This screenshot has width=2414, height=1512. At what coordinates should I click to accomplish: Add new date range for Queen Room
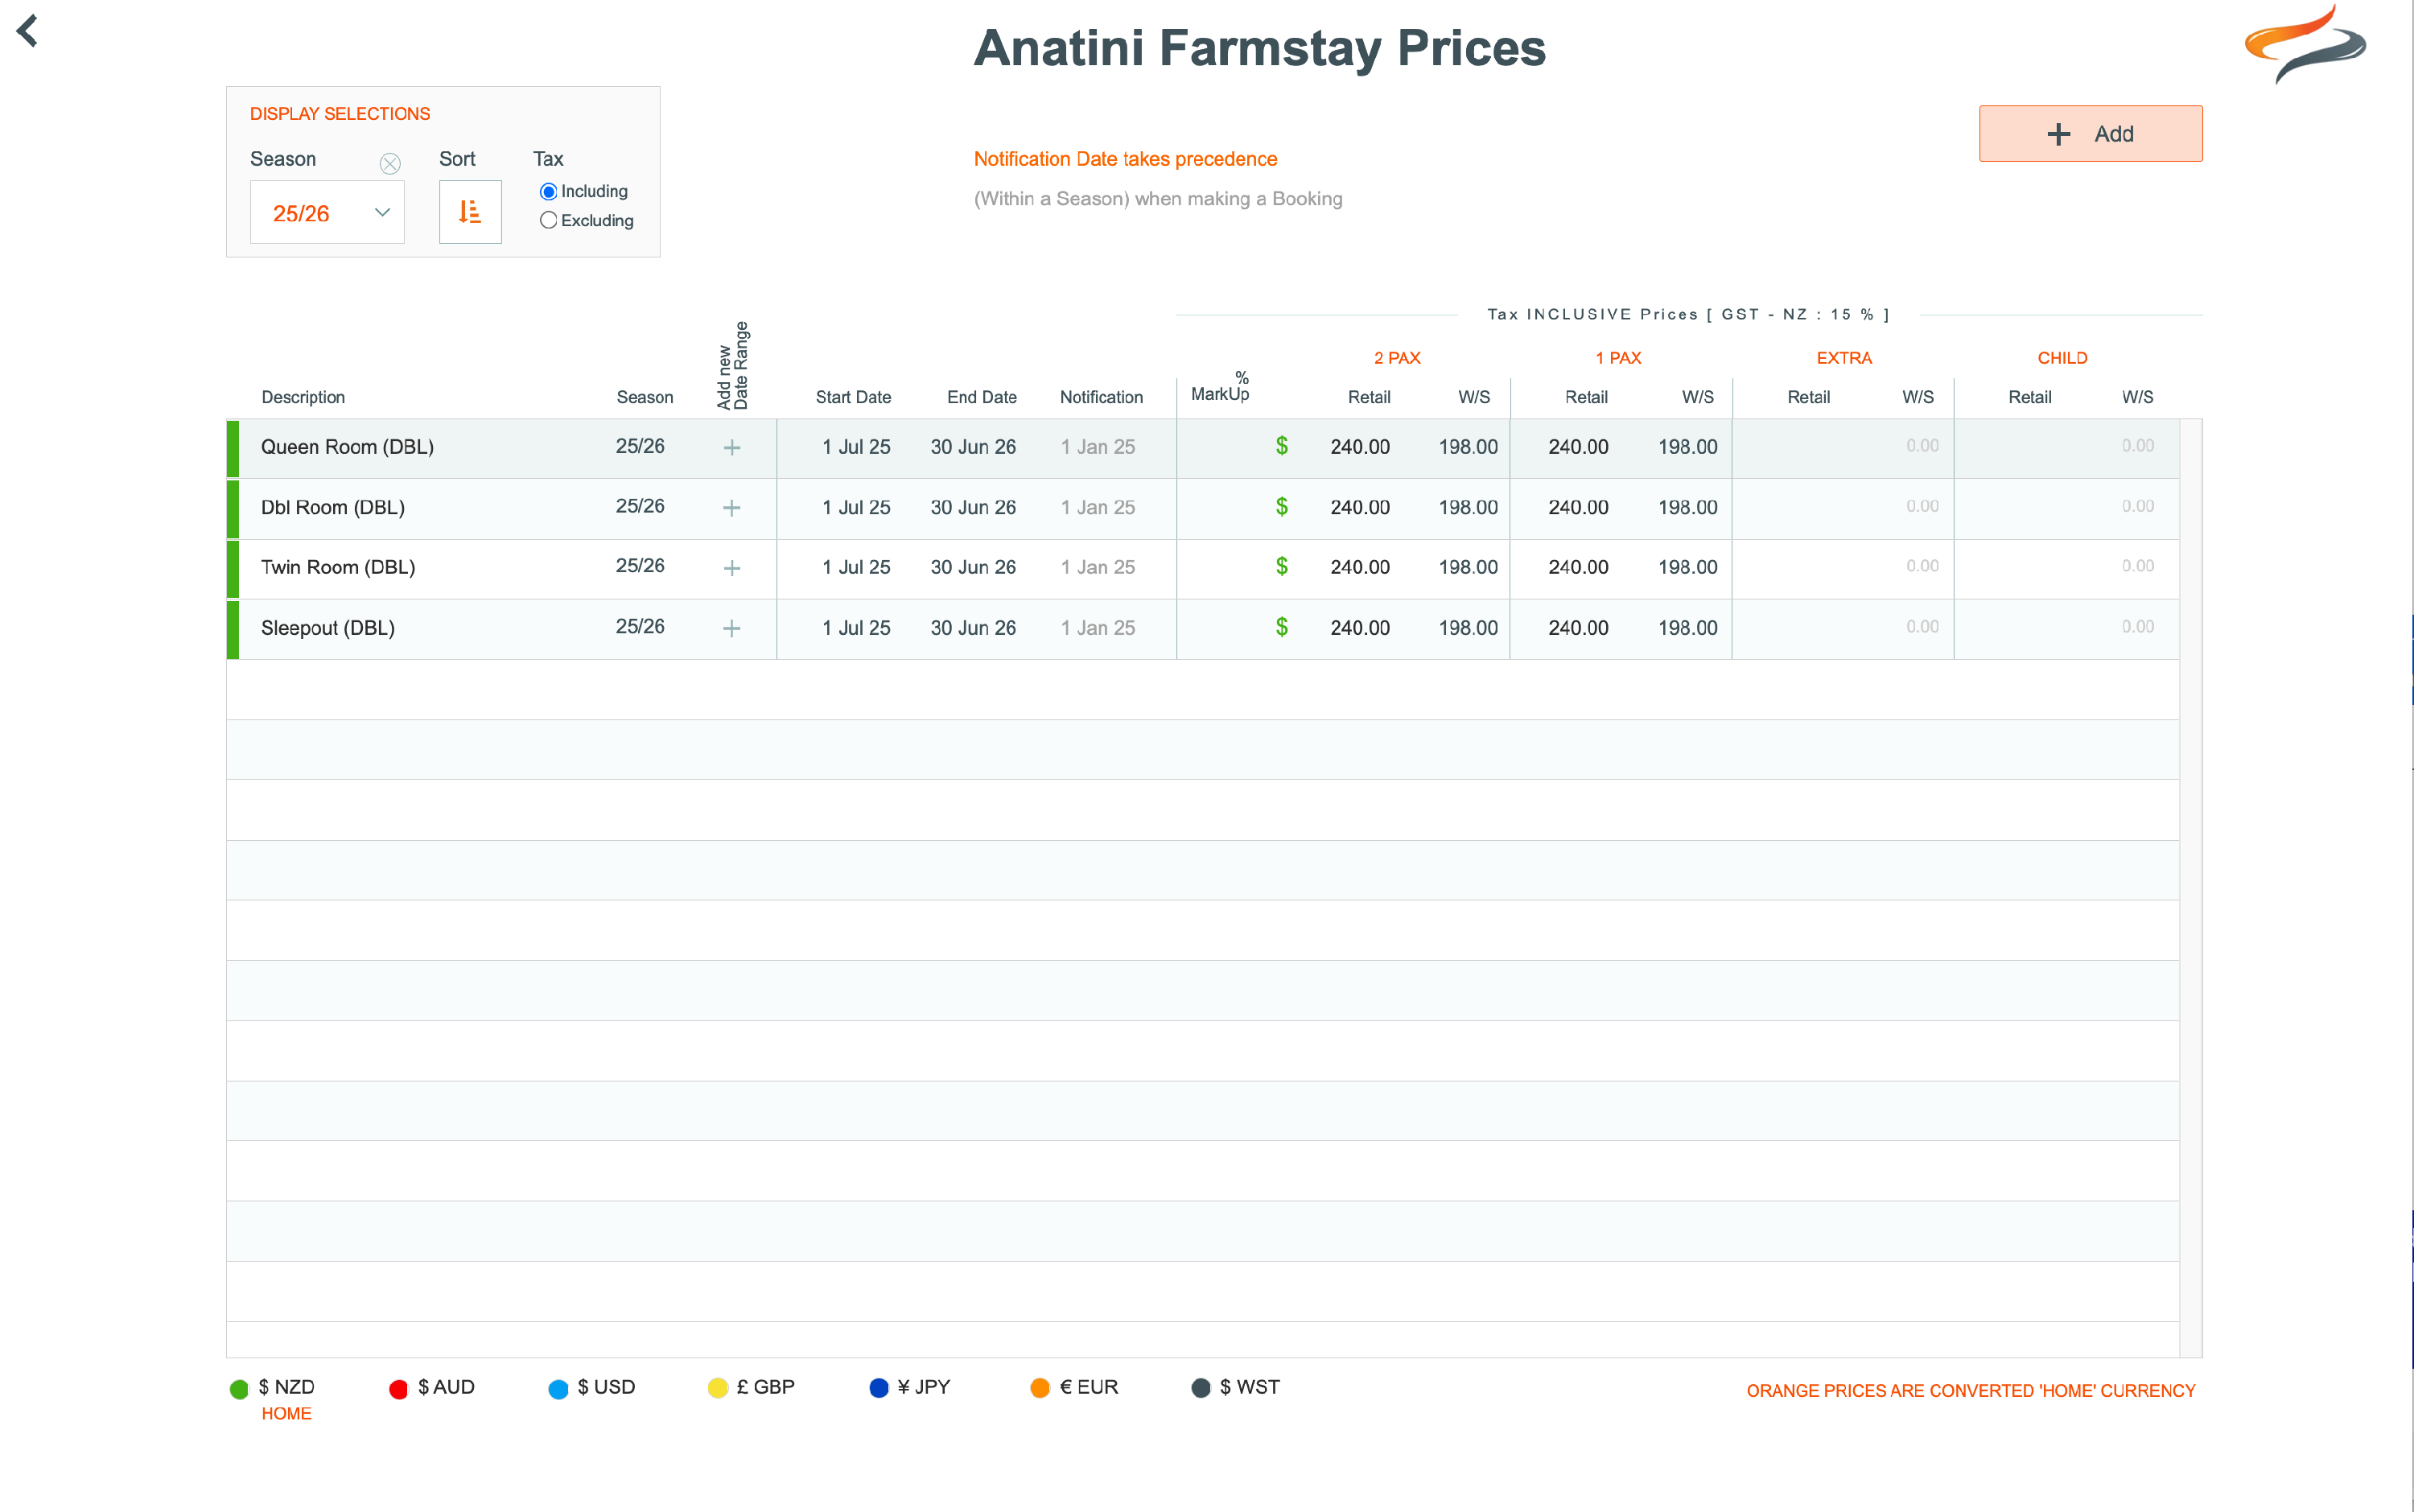(x=732, y=448)
